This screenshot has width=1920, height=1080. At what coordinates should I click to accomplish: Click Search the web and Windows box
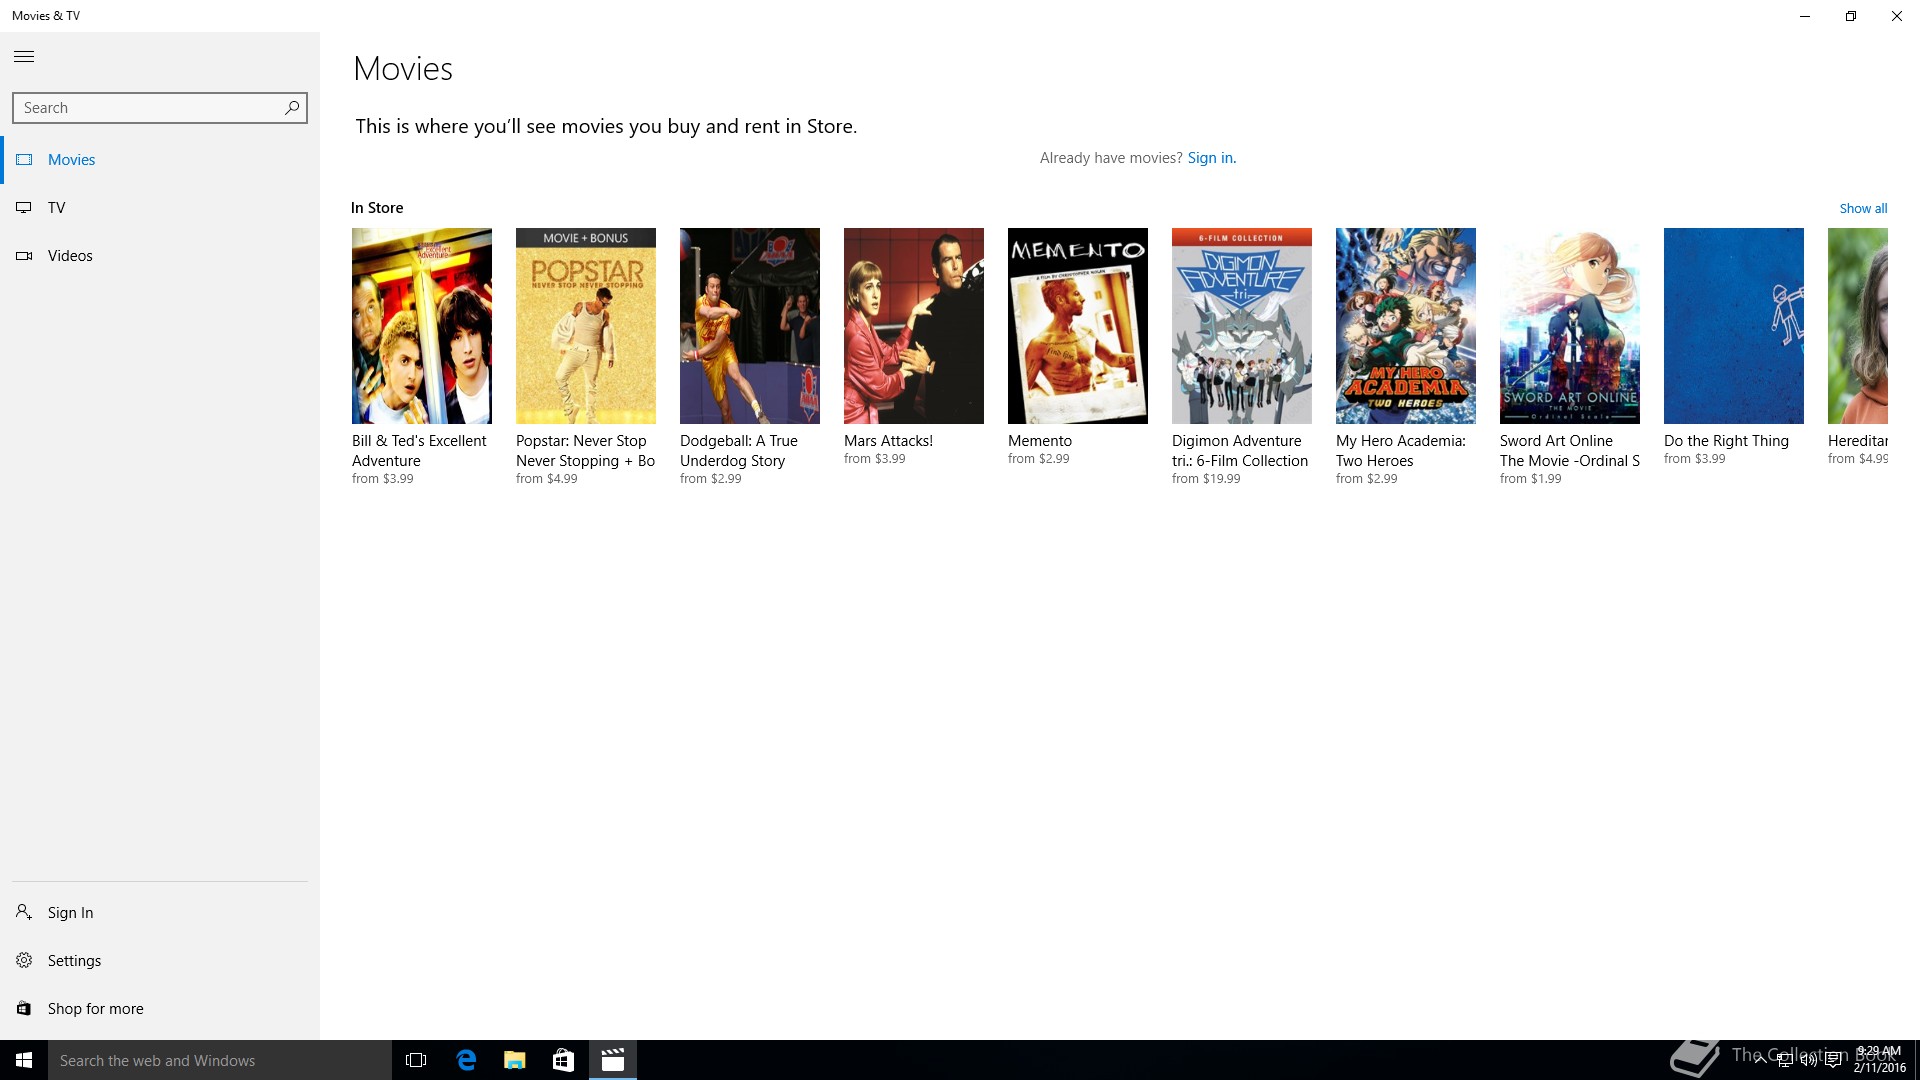pyautogui.click(x=220, y=1060)
